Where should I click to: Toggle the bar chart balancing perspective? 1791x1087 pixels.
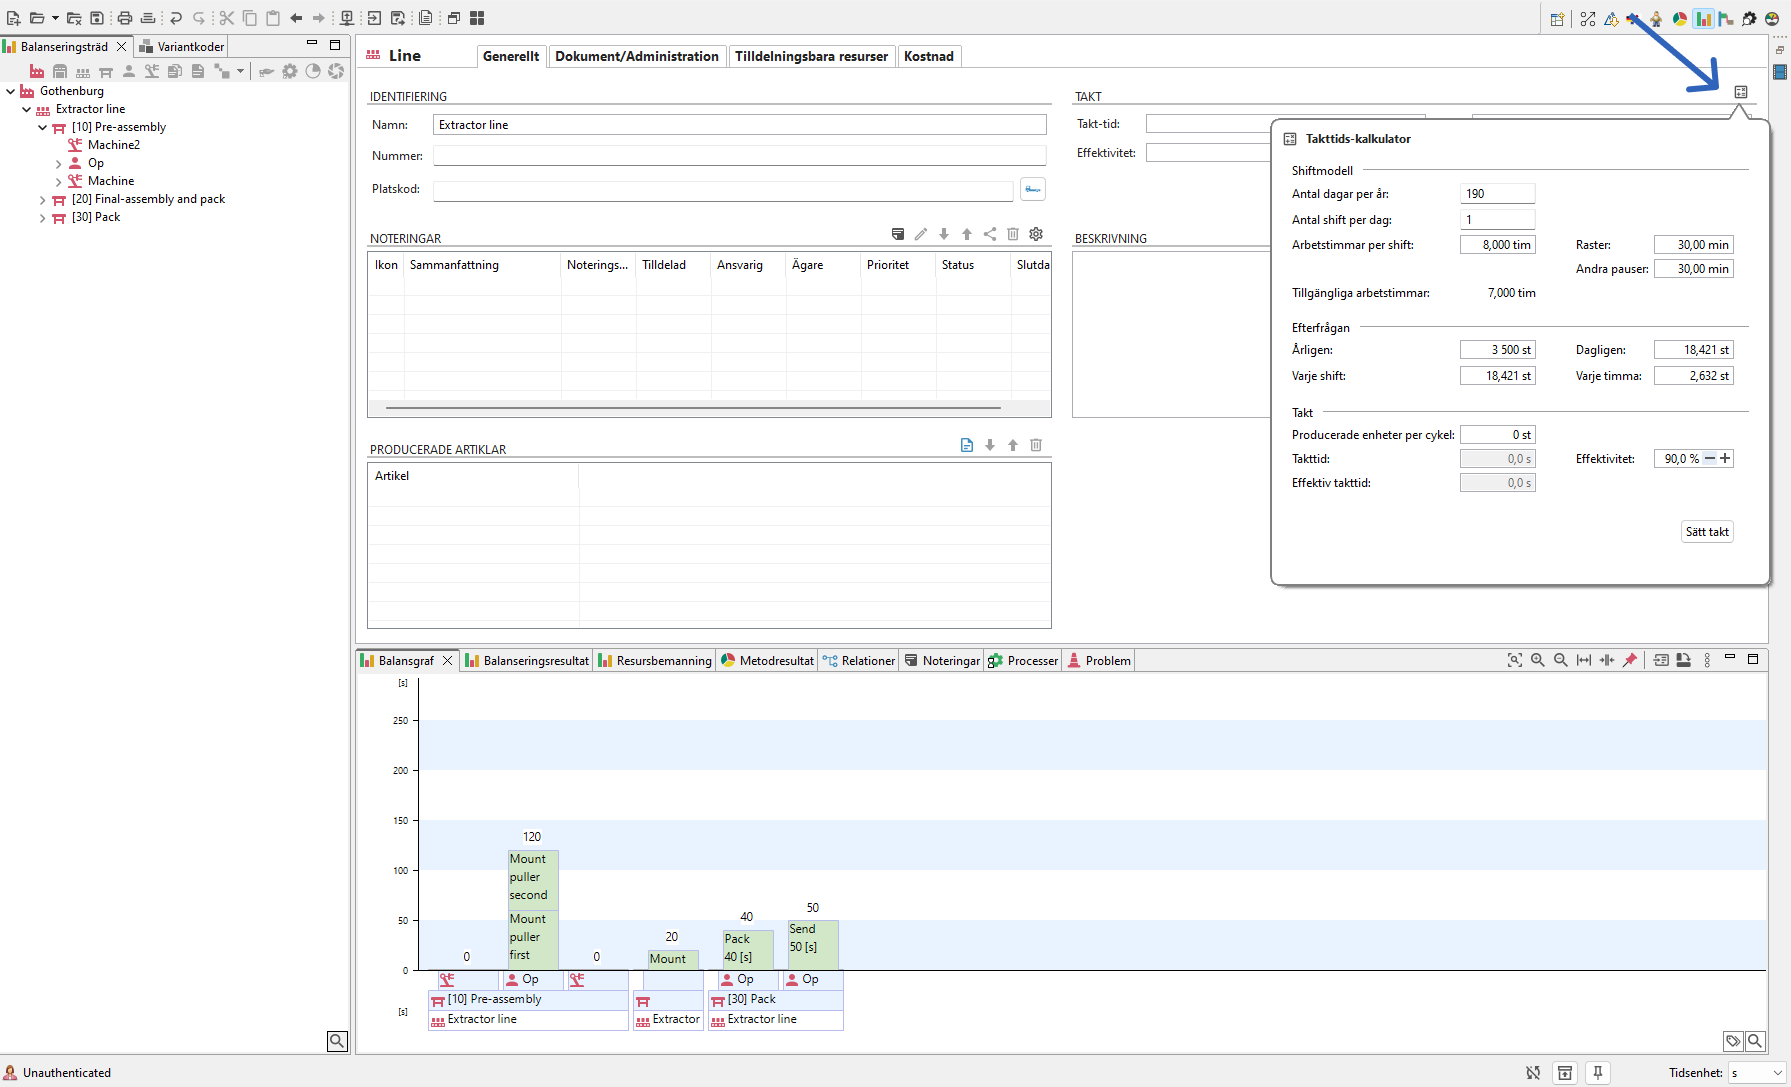[x=1703, y=19]
